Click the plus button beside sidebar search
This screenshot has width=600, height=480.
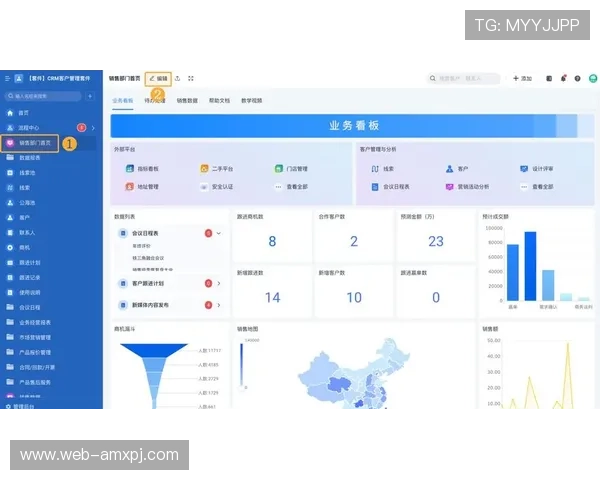click(x=90, y=96)
